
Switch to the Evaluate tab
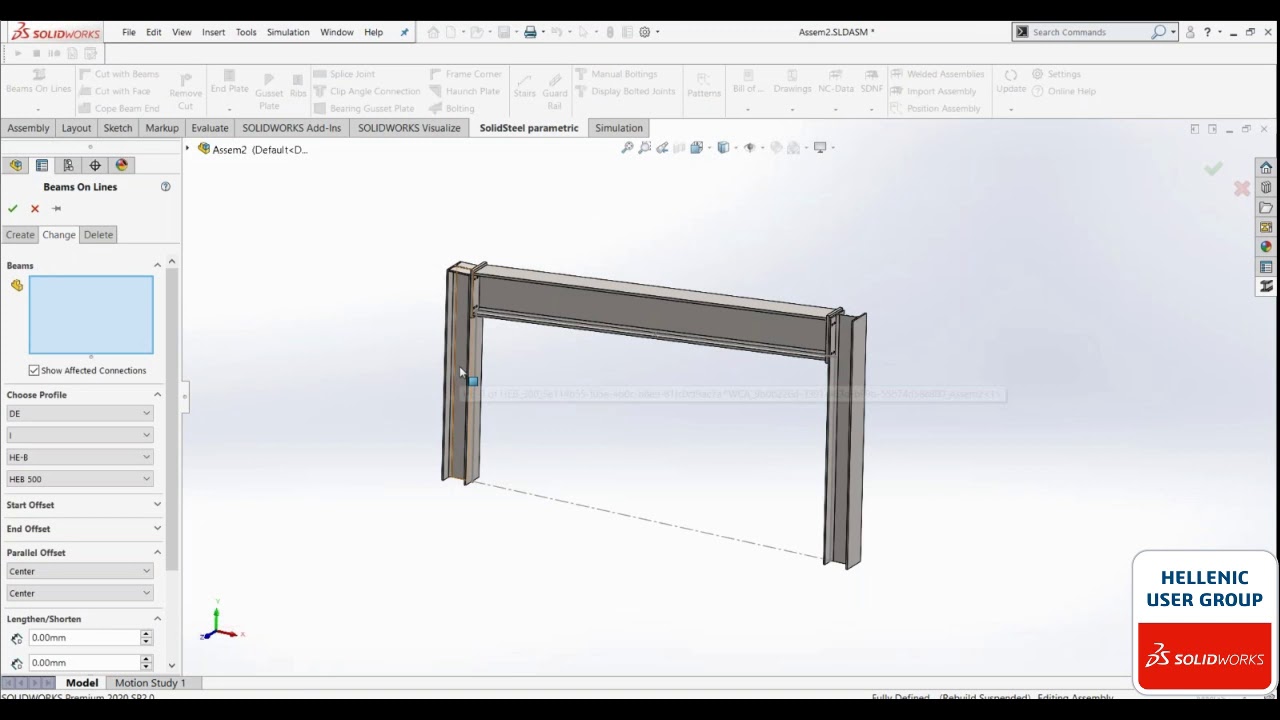click(210, 128)
